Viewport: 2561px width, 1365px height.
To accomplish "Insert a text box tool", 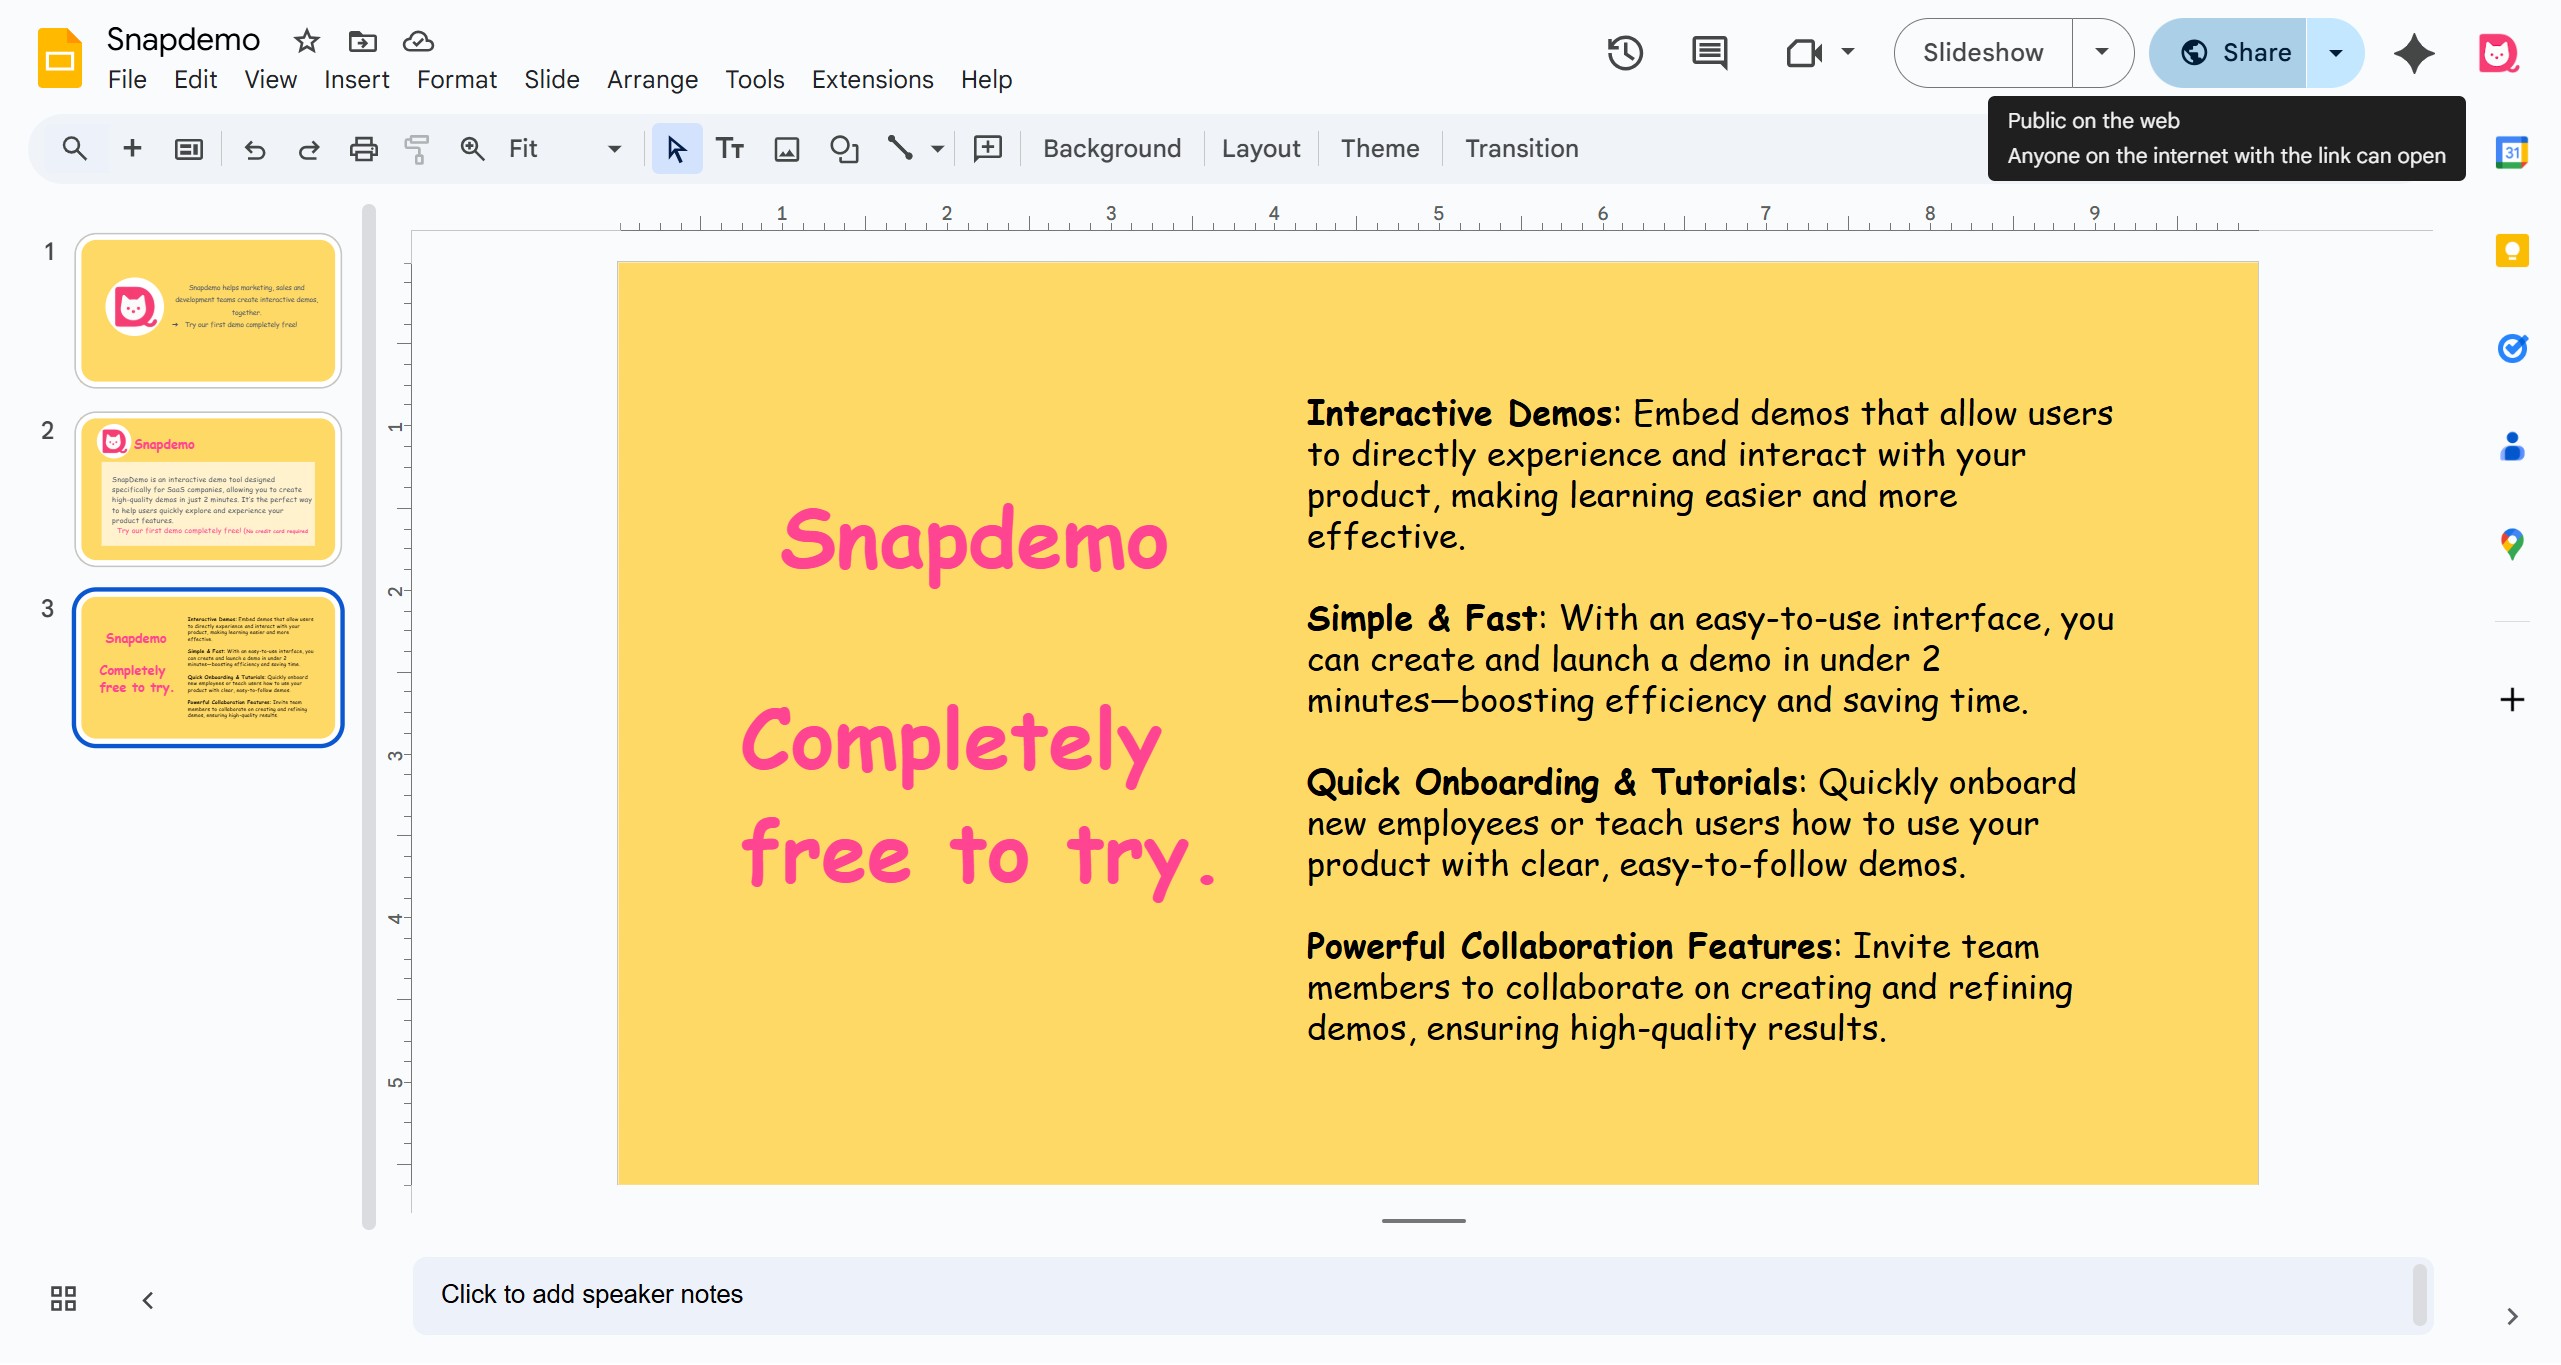I will pyautogui.click(x=730, y=149).
